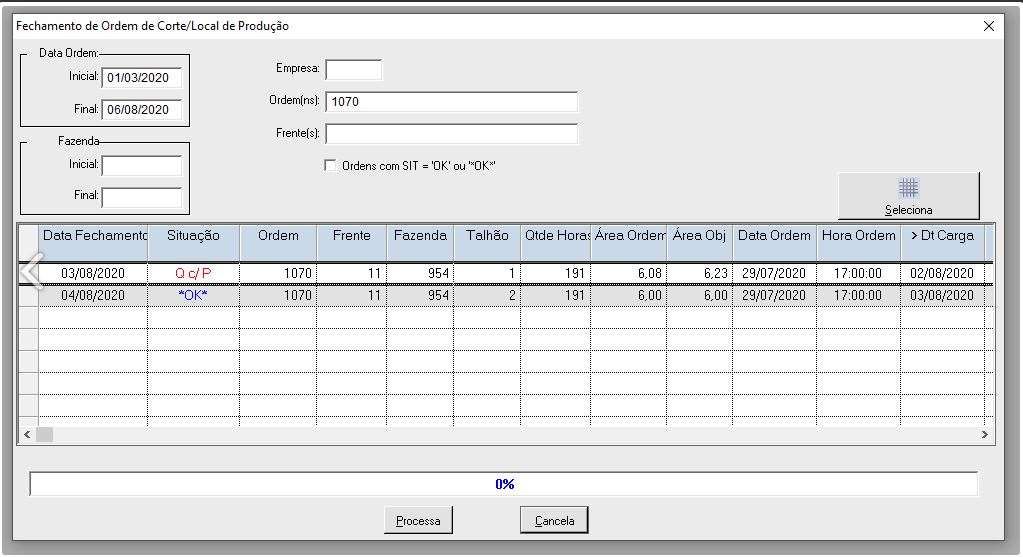Click Ordem 1070 cell in first row
Viewport: 1023px width, 557px height.
tap(279, 273)
